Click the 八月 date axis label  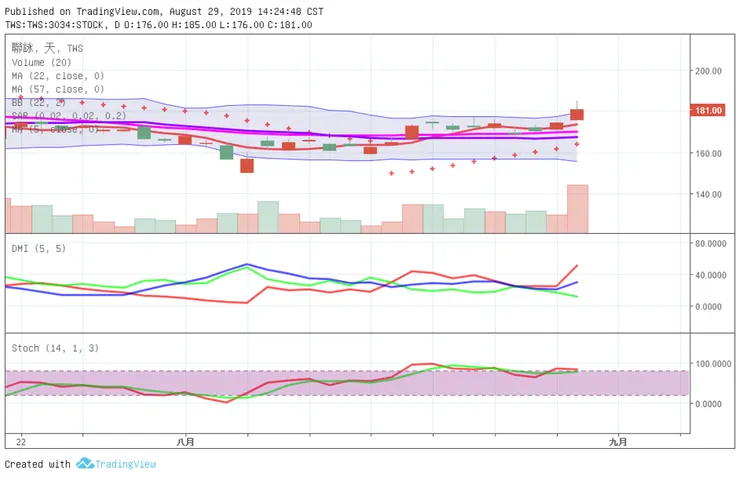(x=185, y=442)
